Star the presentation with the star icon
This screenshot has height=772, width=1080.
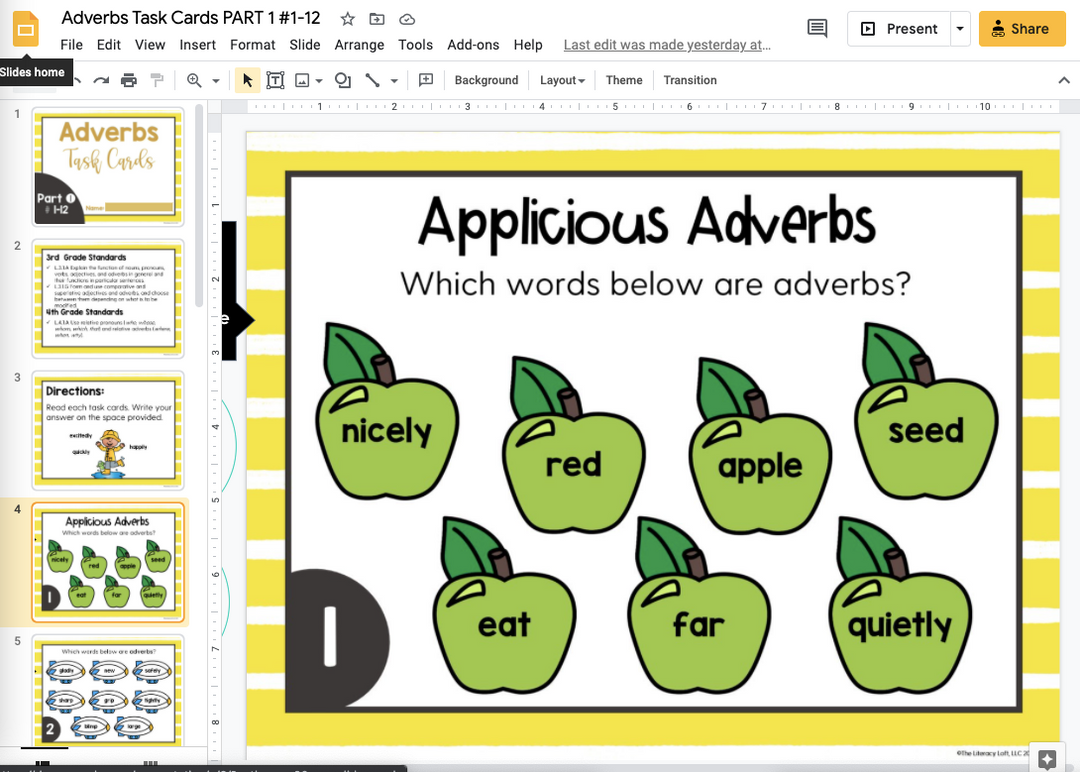[347, 19]
